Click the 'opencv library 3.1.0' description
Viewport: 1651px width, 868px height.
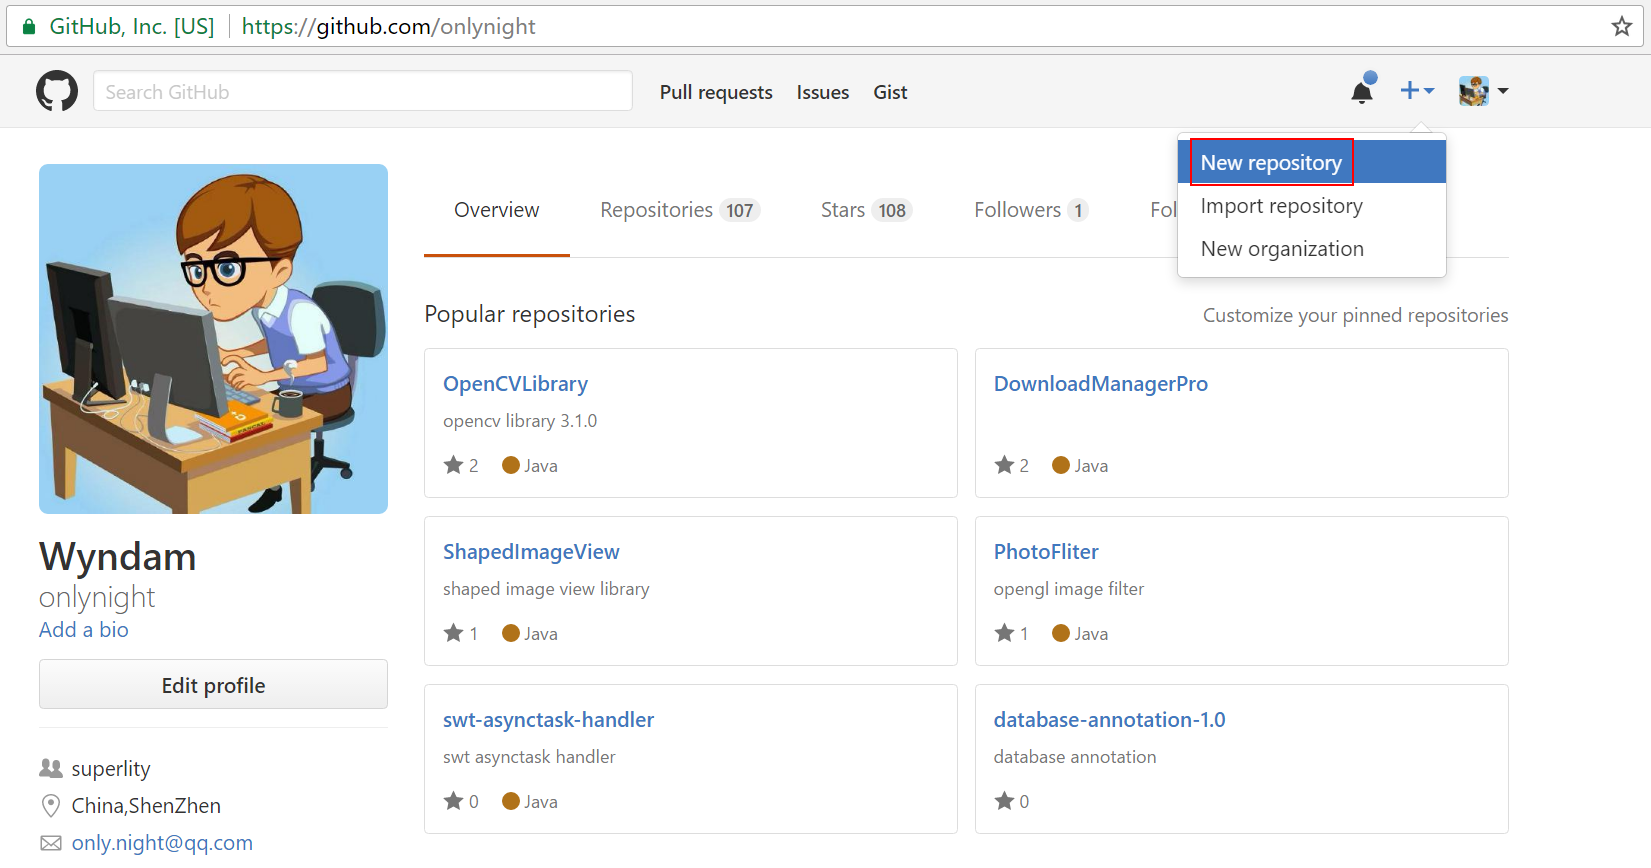[x=520, y=421]
